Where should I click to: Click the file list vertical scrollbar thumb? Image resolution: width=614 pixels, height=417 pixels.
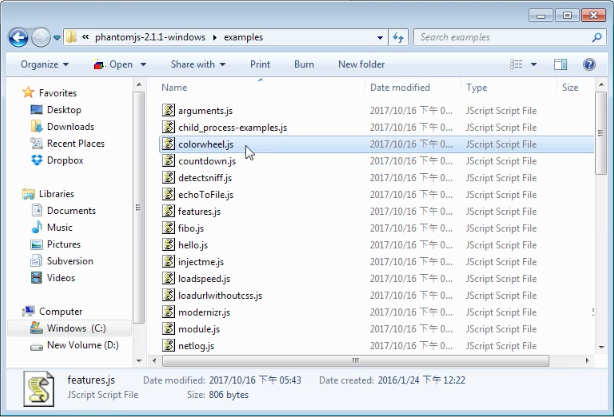601,133
